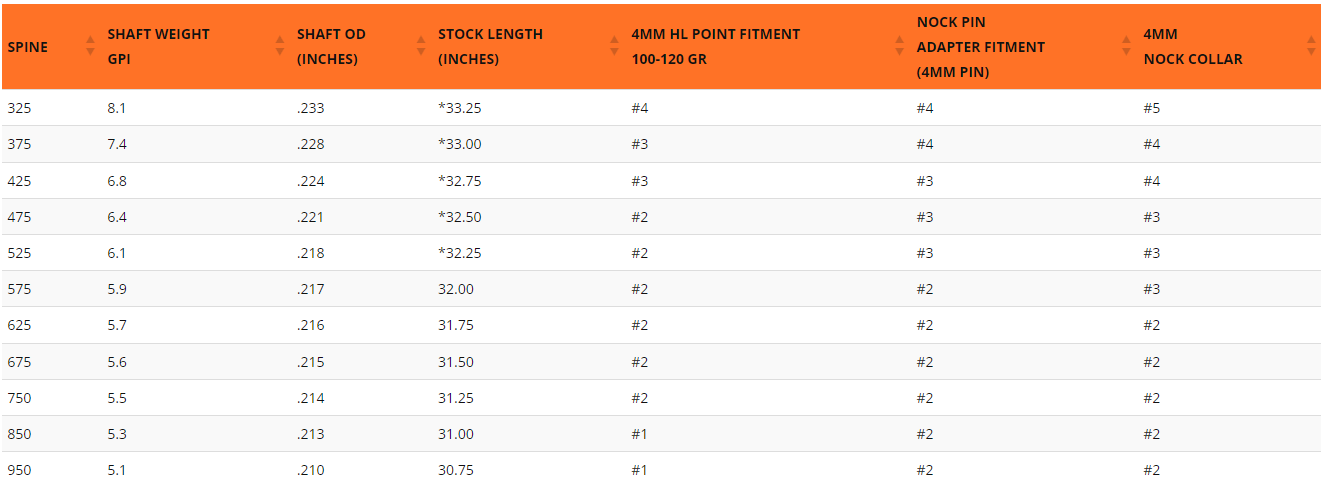Click the STOCK LENGTH (INCHES) header text
1322x496 pixels.
point(490,47)
